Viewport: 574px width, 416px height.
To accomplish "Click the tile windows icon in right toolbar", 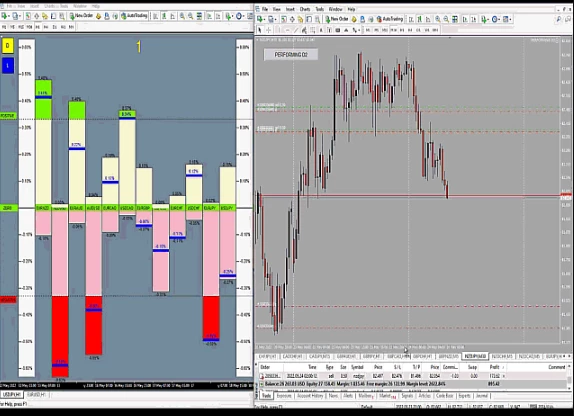I will click(455, 19).
